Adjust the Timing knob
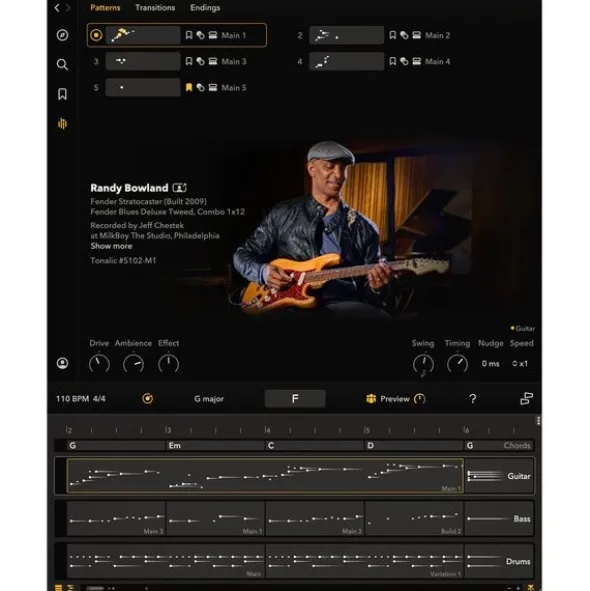This screenshot has height=591, width=590. click(457, 364)
